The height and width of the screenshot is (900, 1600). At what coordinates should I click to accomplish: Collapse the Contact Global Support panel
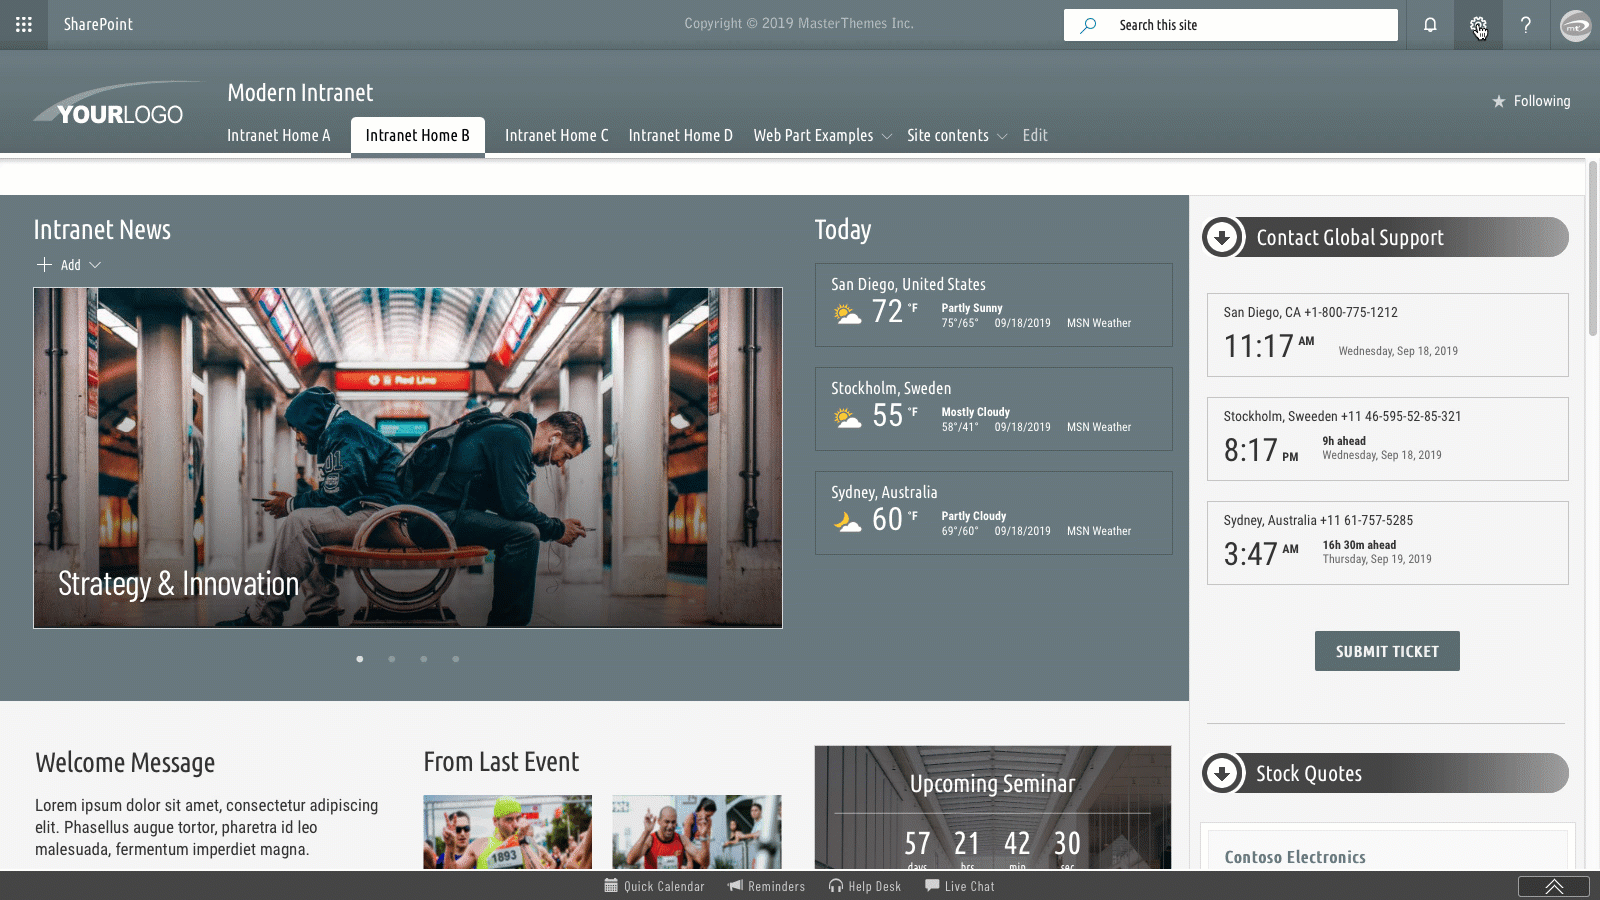coord(1222,237)
